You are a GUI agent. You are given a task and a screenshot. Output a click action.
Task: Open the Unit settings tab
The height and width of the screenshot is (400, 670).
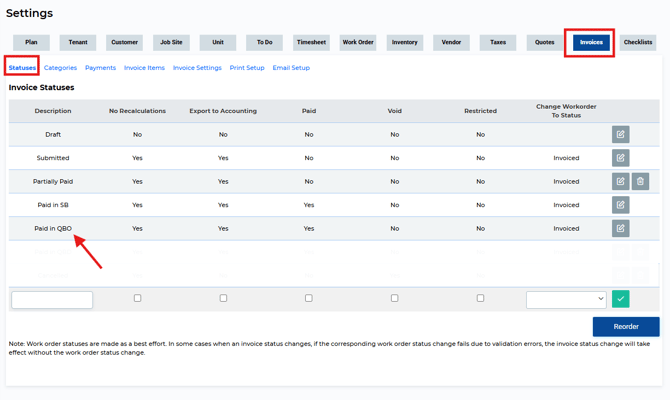pyautogui.click(x=218, y=42)
